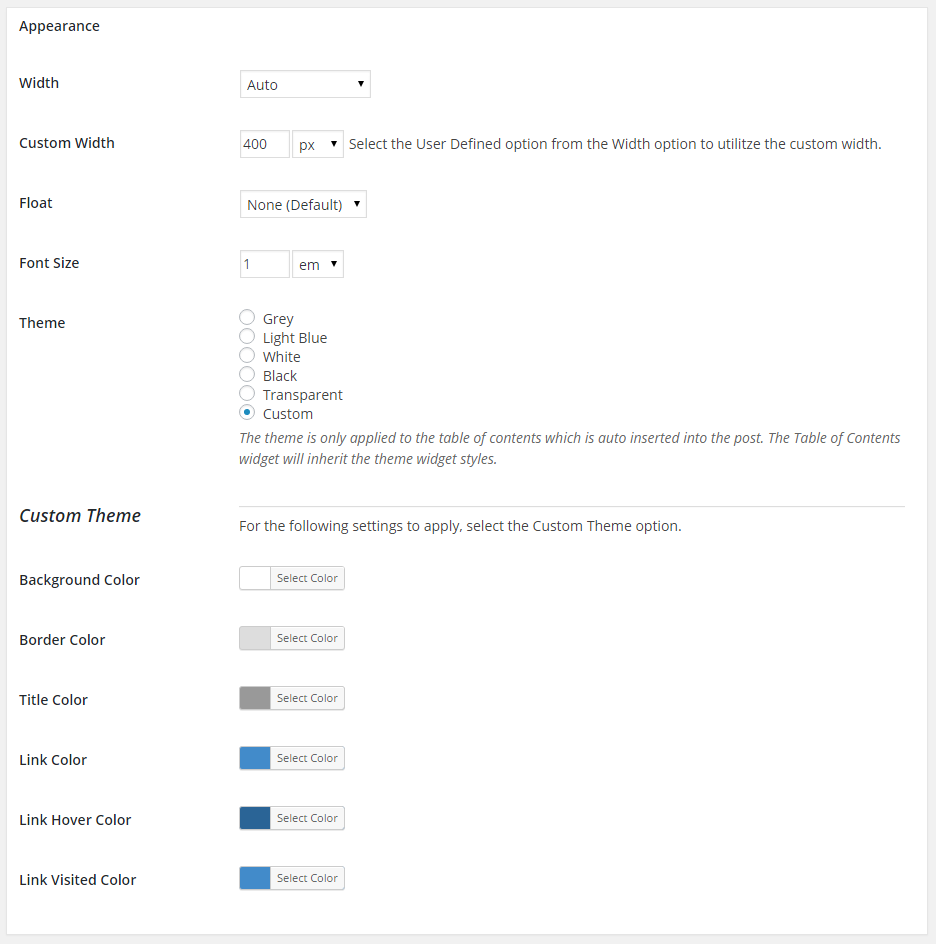Open the Width dropdown set to Auto
This screenshot has width=936, height=944.
[305, 85]
